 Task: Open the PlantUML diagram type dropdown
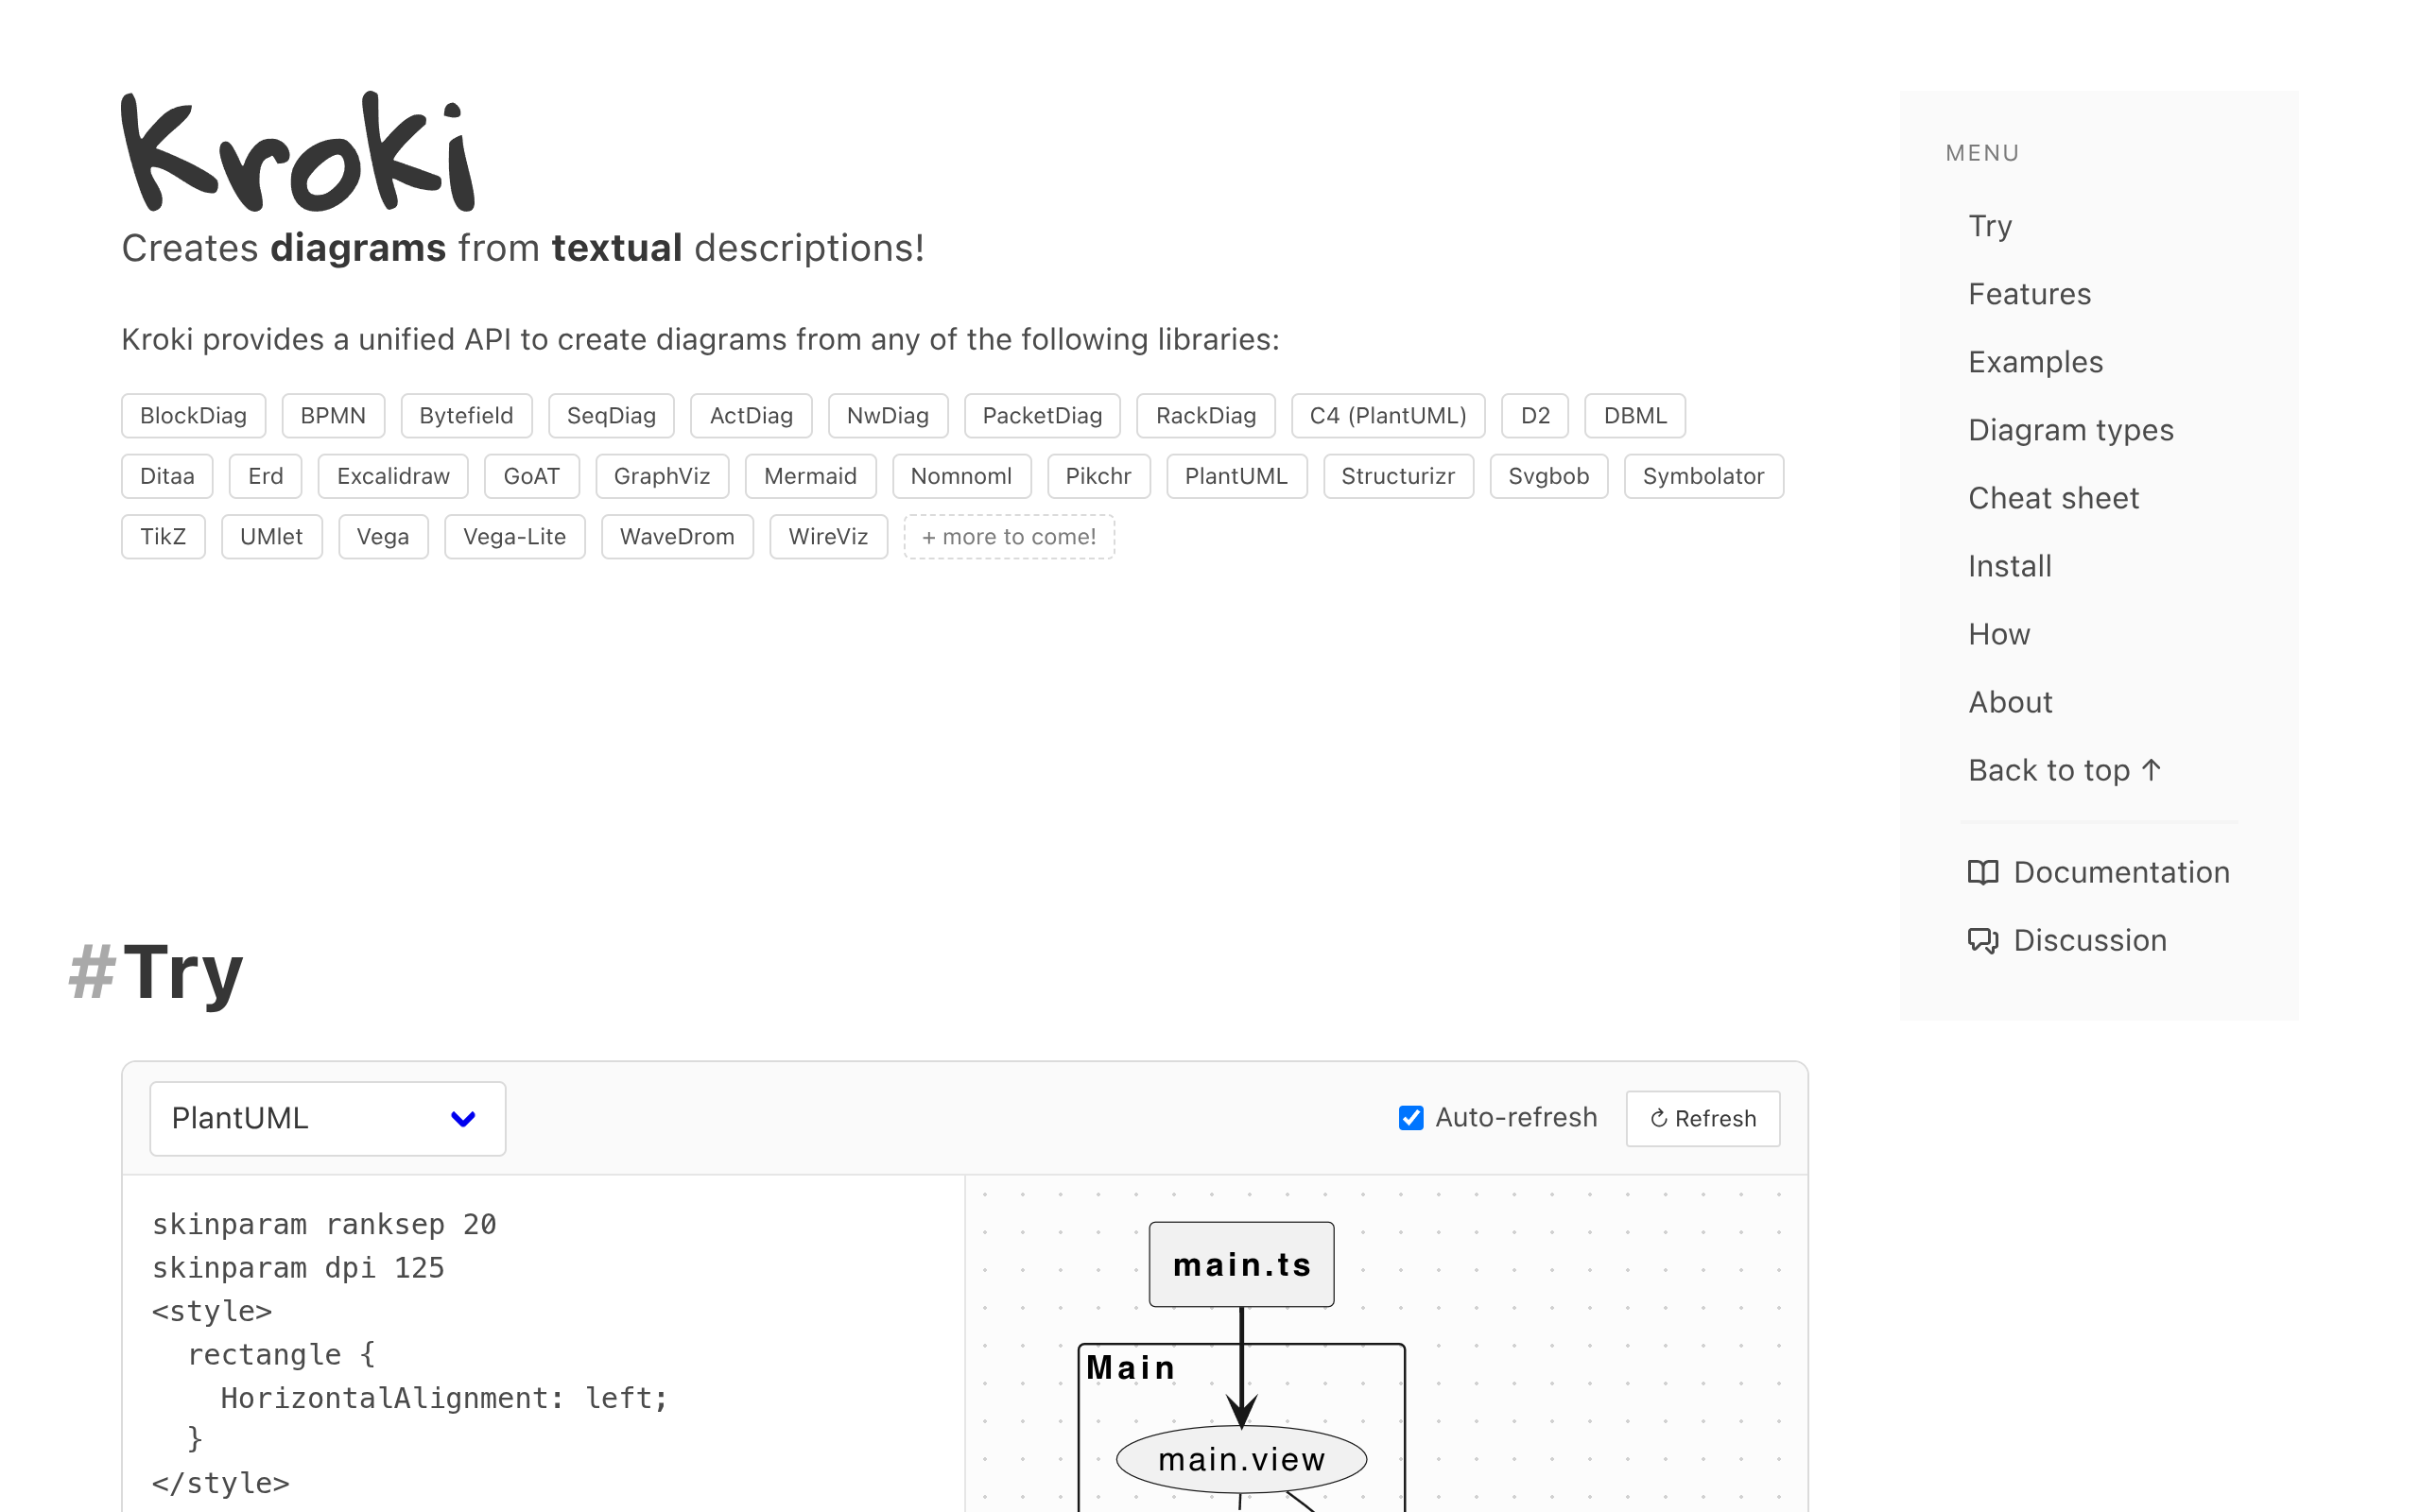328,1118
